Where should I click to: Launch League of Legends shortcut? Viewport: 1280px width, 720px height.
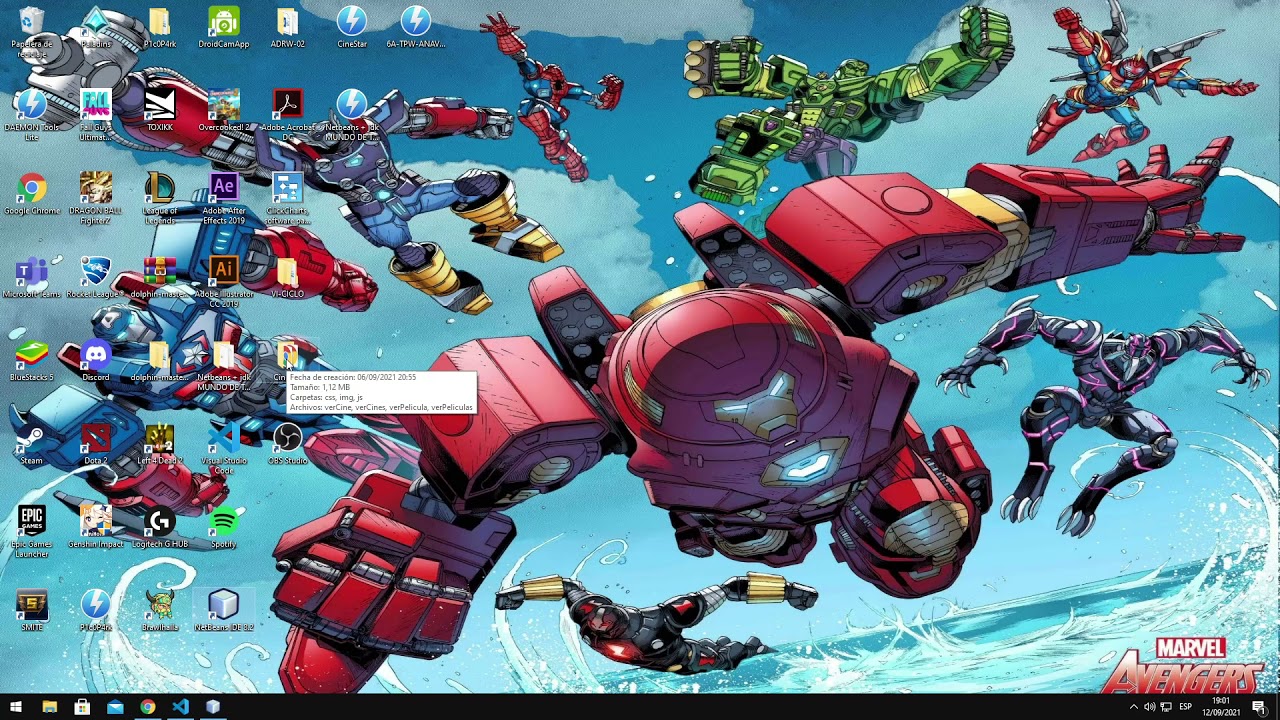(160, 198)
